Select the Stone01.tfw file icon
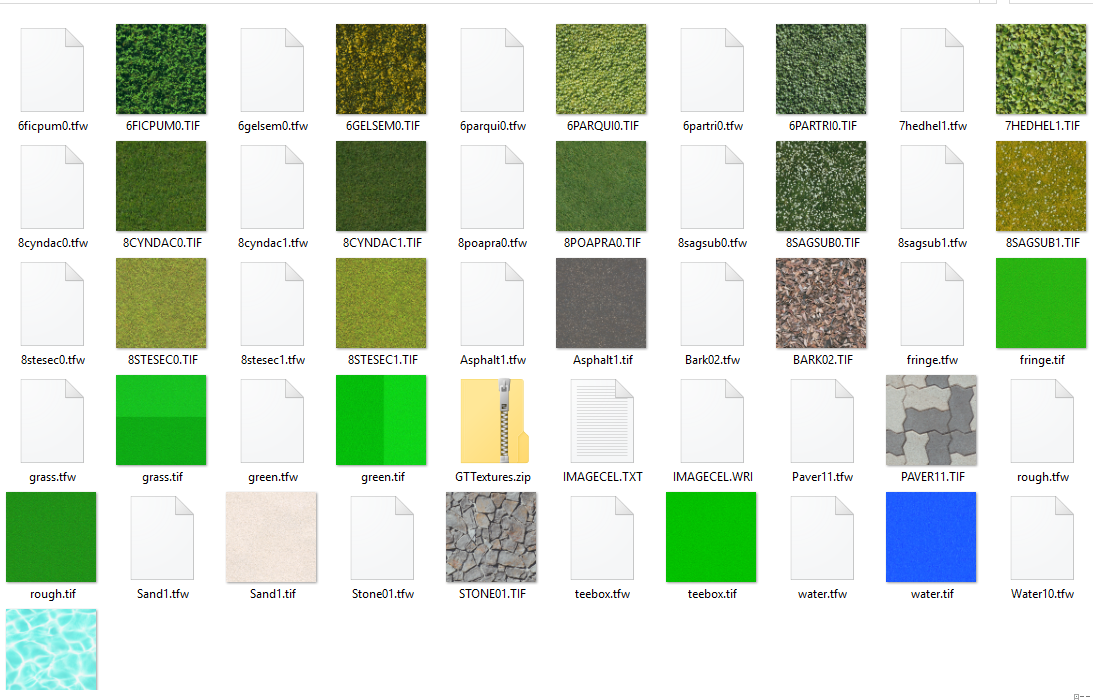 coord(381,537)
